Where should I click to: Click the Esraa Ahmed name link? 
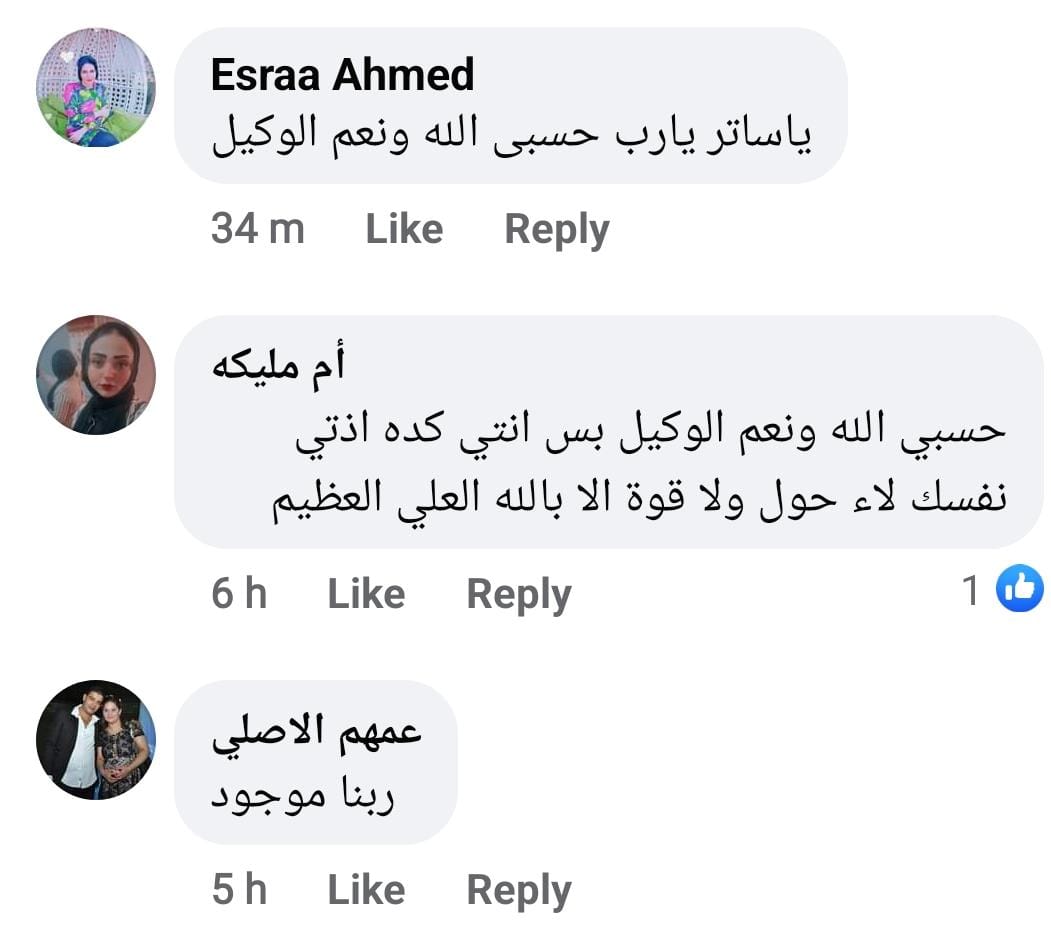pos(342,75)
